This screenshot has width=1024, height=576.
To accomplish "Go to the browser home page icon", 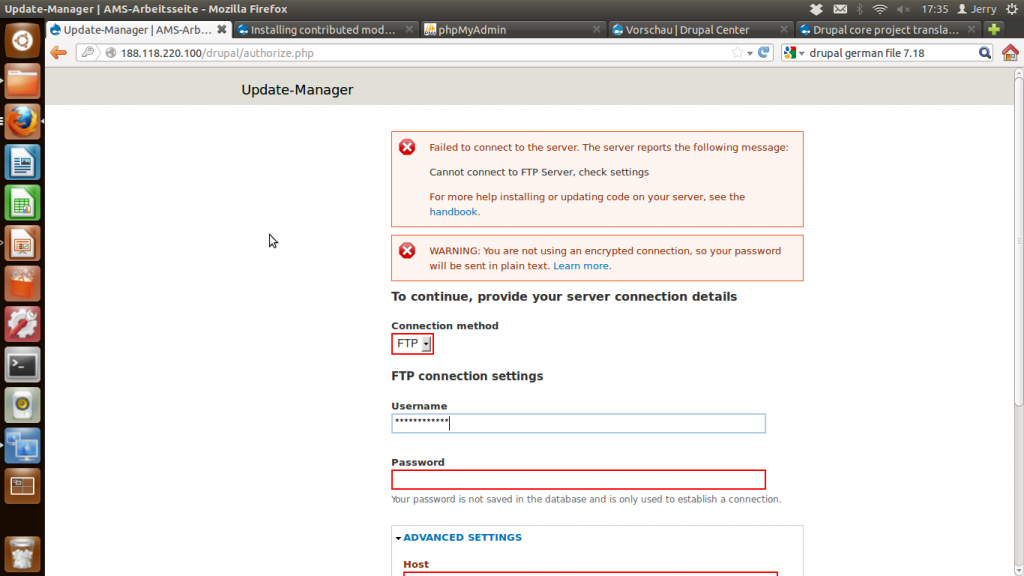I will pyautogui.click(x=1009, y=52).
